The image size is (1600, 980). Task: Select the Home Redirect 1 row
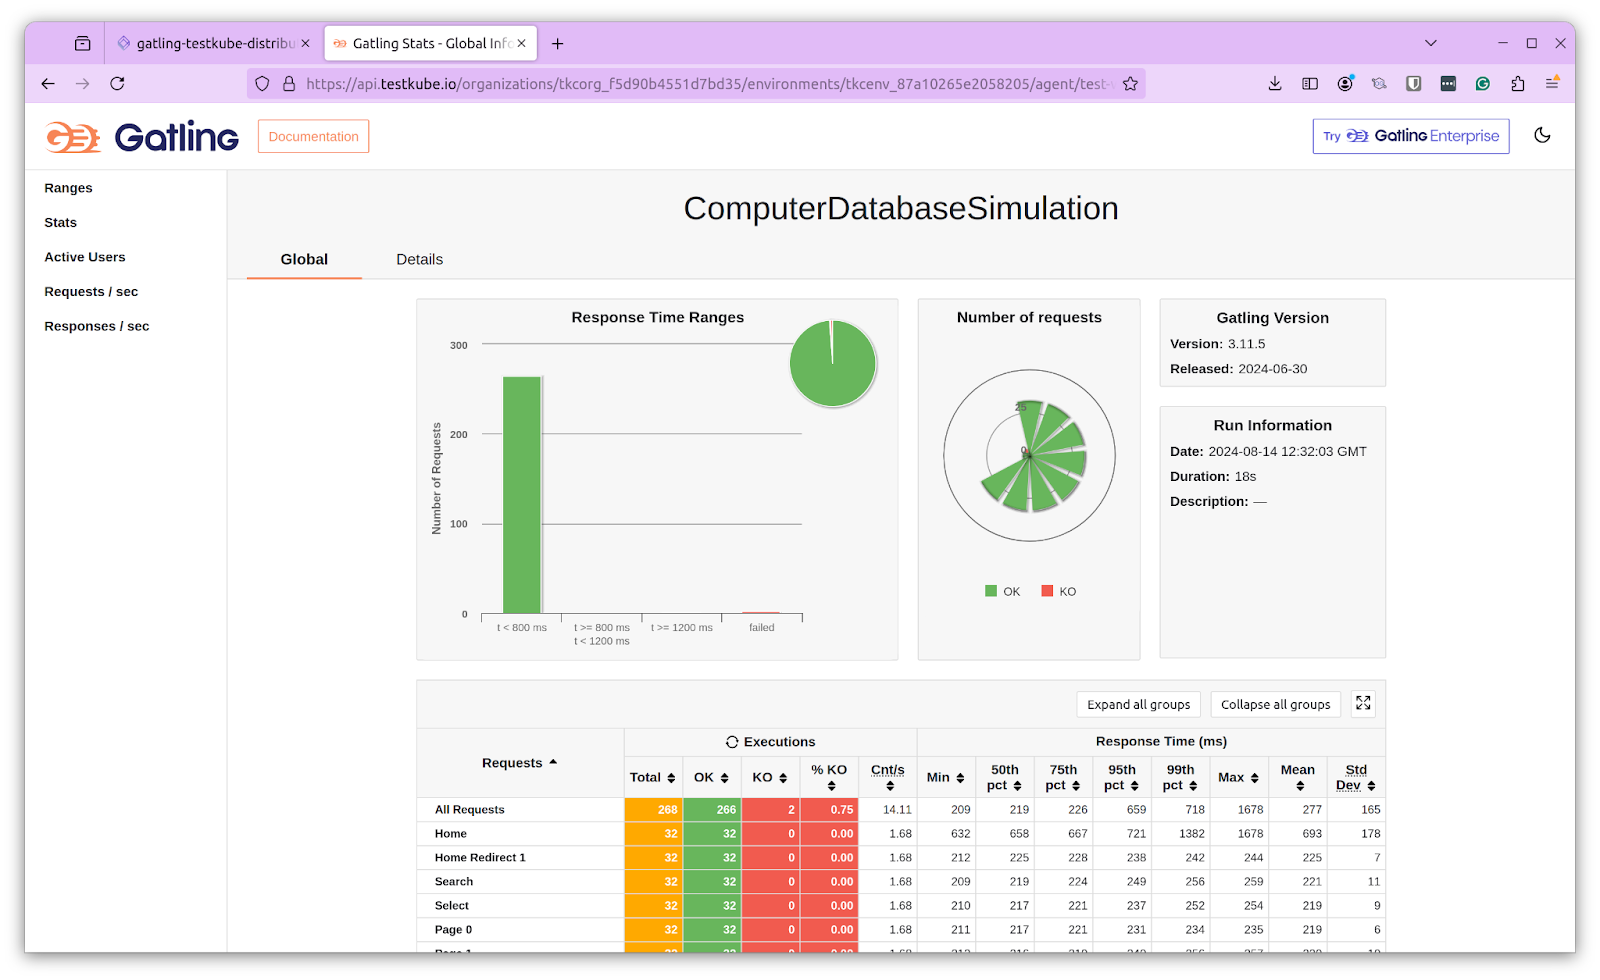tap(900, 858)
